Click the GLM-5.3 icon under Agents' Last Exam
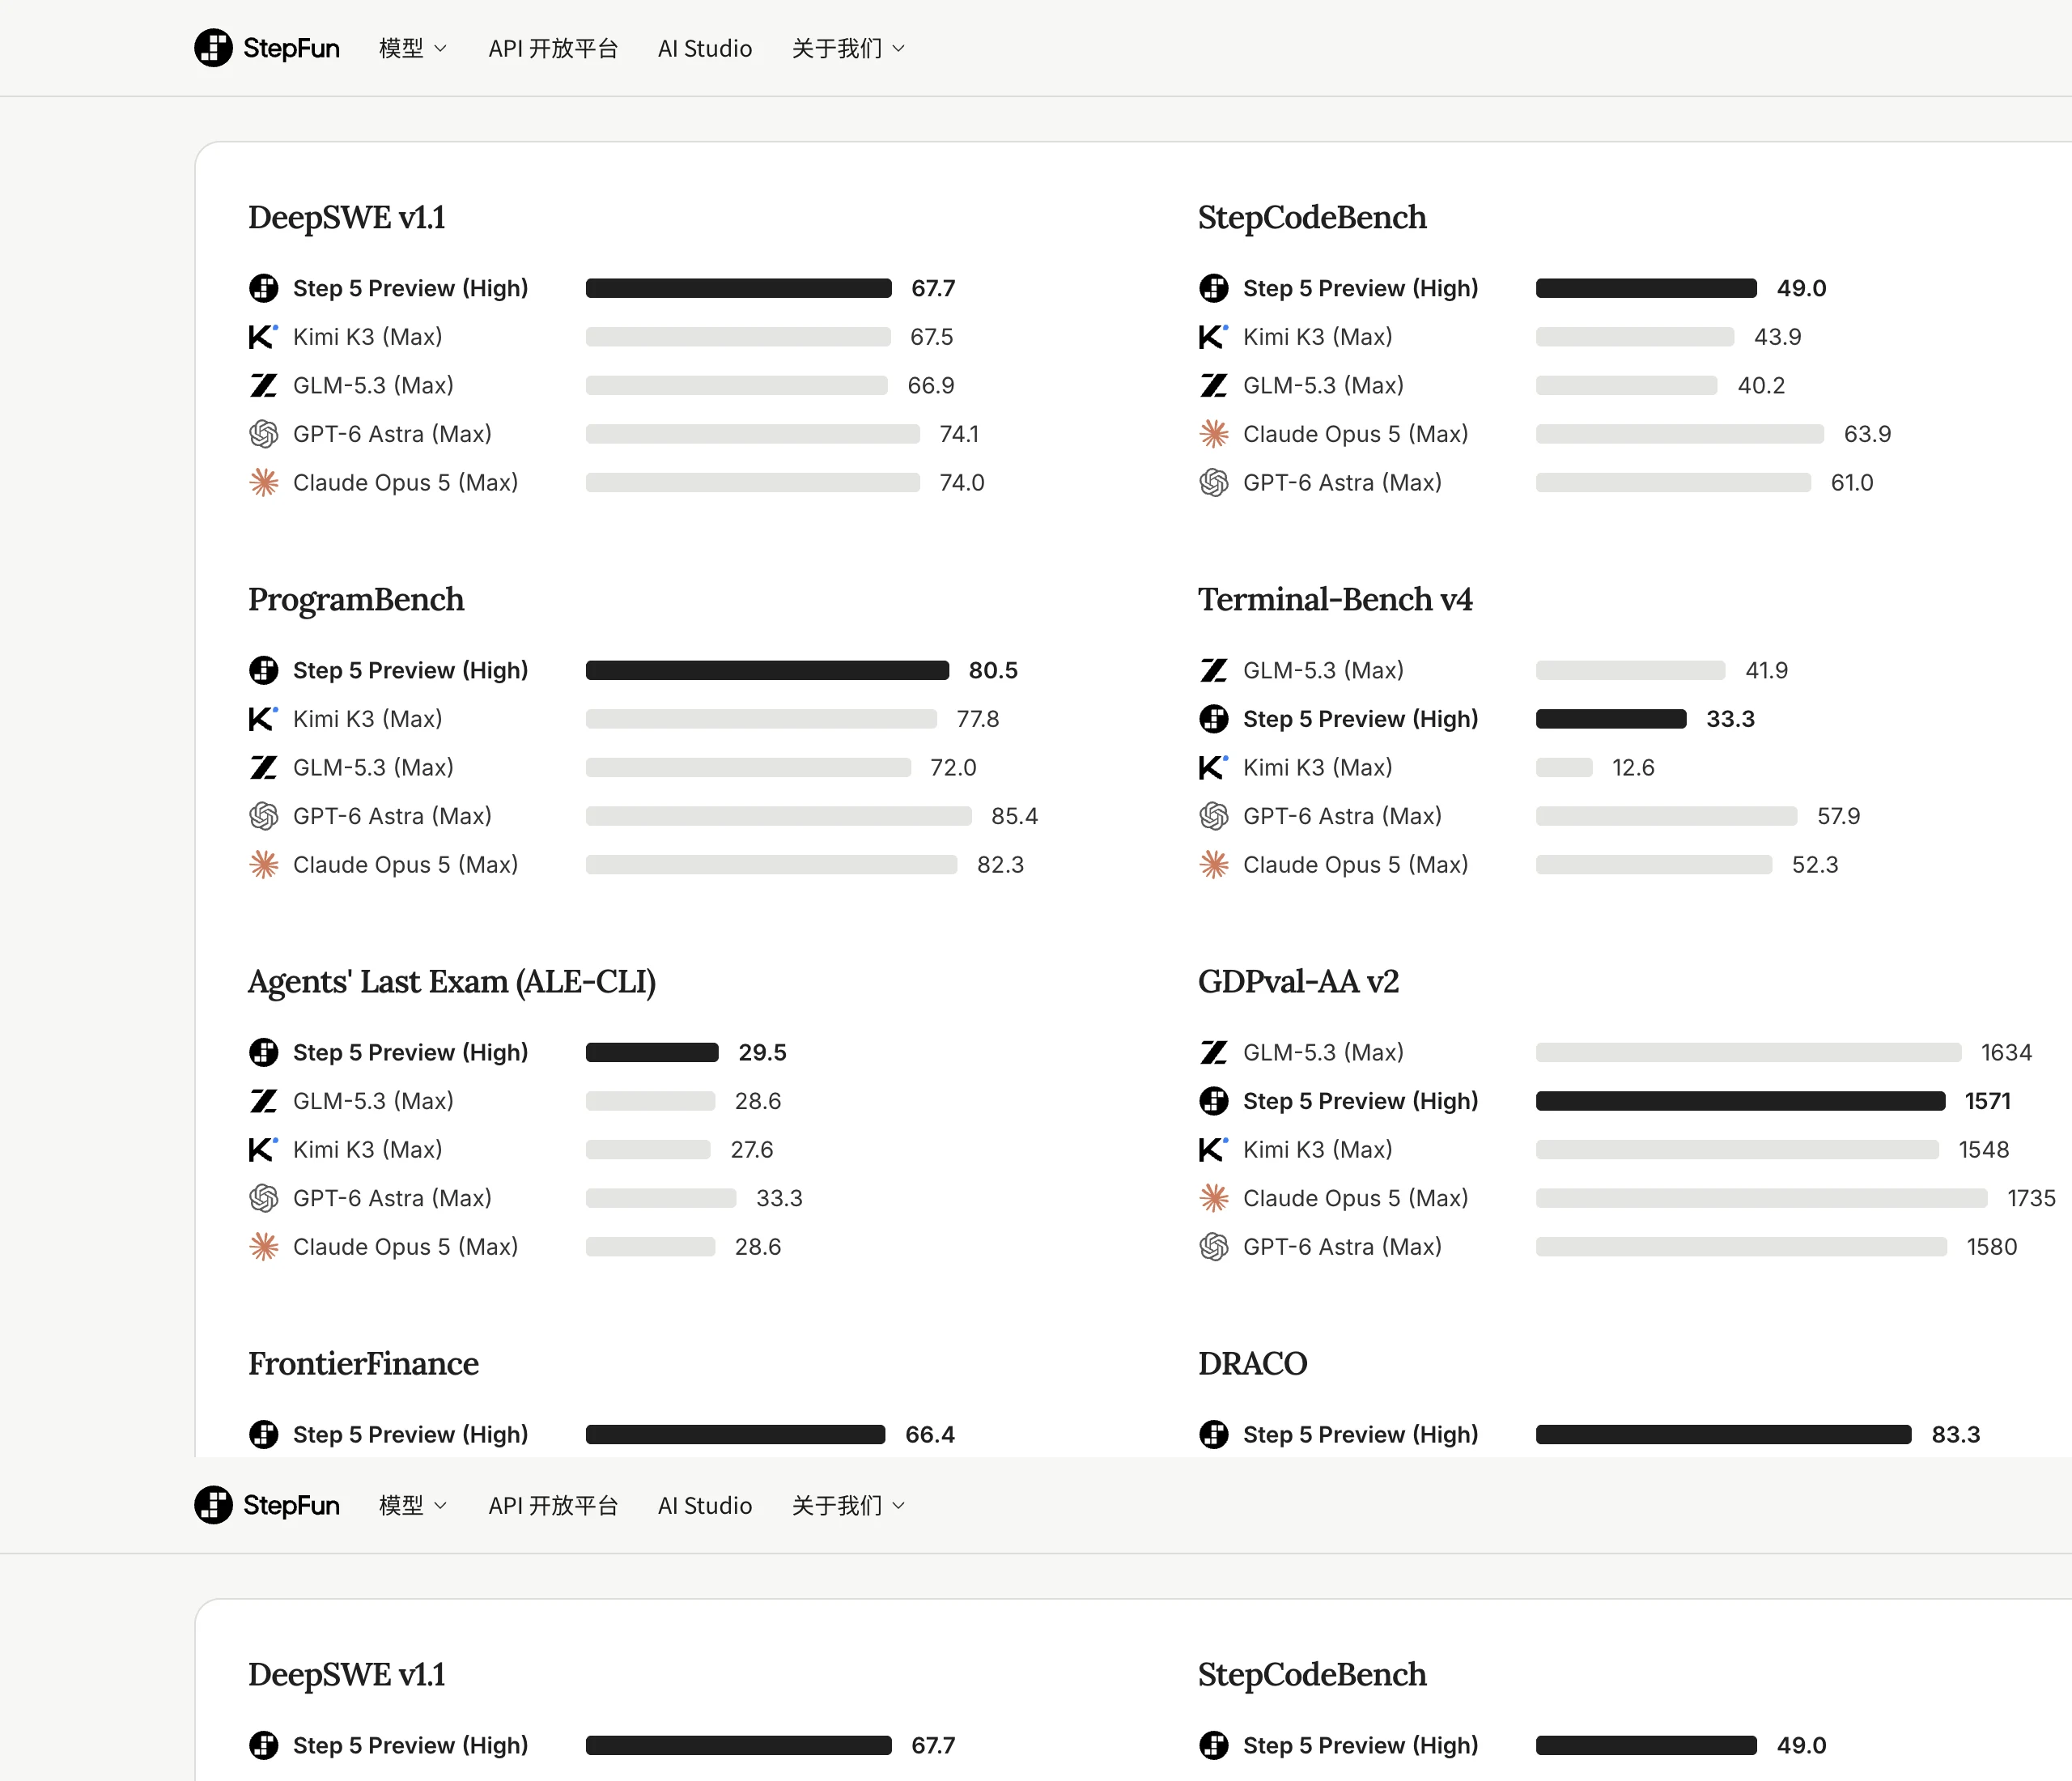2072x1781 pixels. pos(263,1101)
